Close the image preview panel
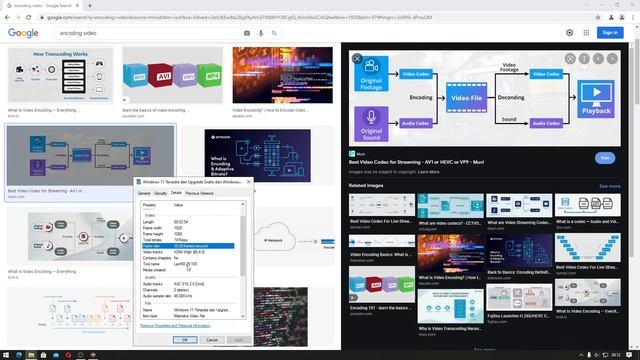This screenshot has height=360, width=640. coord(357,58)
